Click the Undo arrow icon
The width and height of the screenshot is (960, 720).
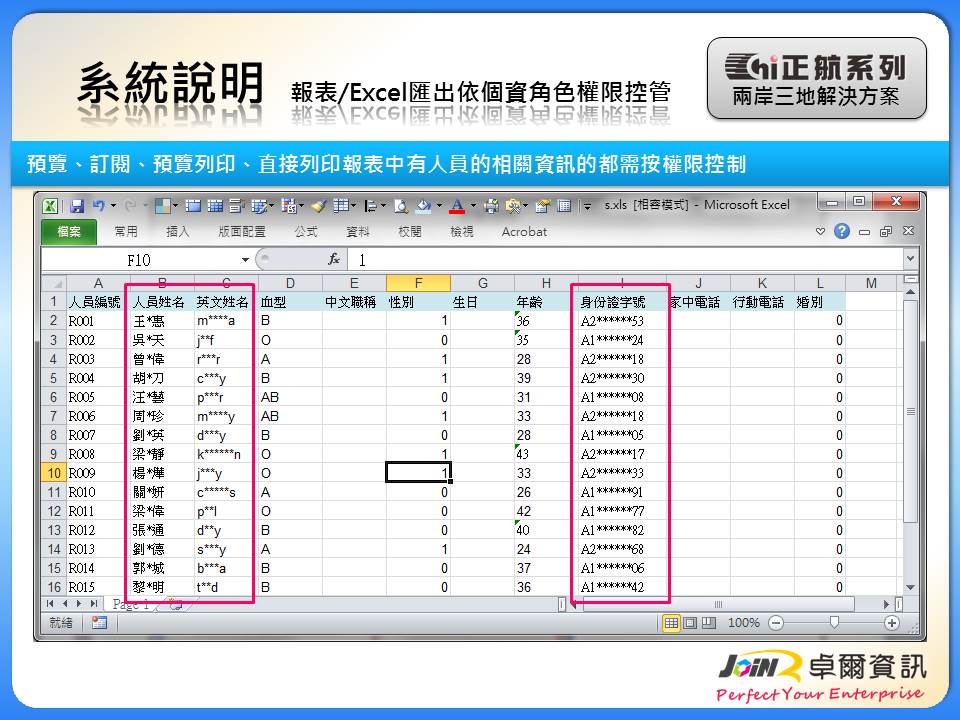click(98, 206)
